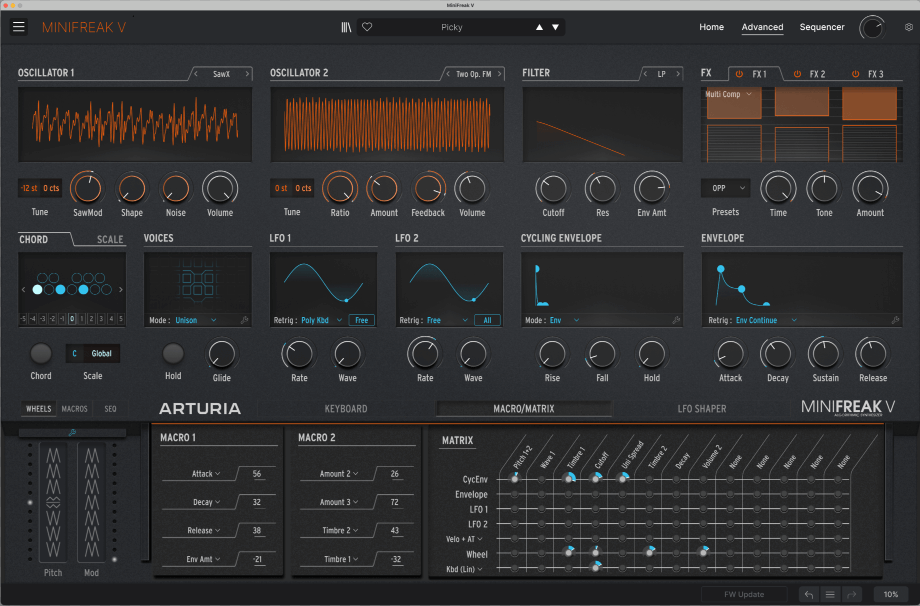Image resolution: width=920 pixels, height=606 pixels.
Task: Toggle the Hold button under Voices
Action: 172,353
